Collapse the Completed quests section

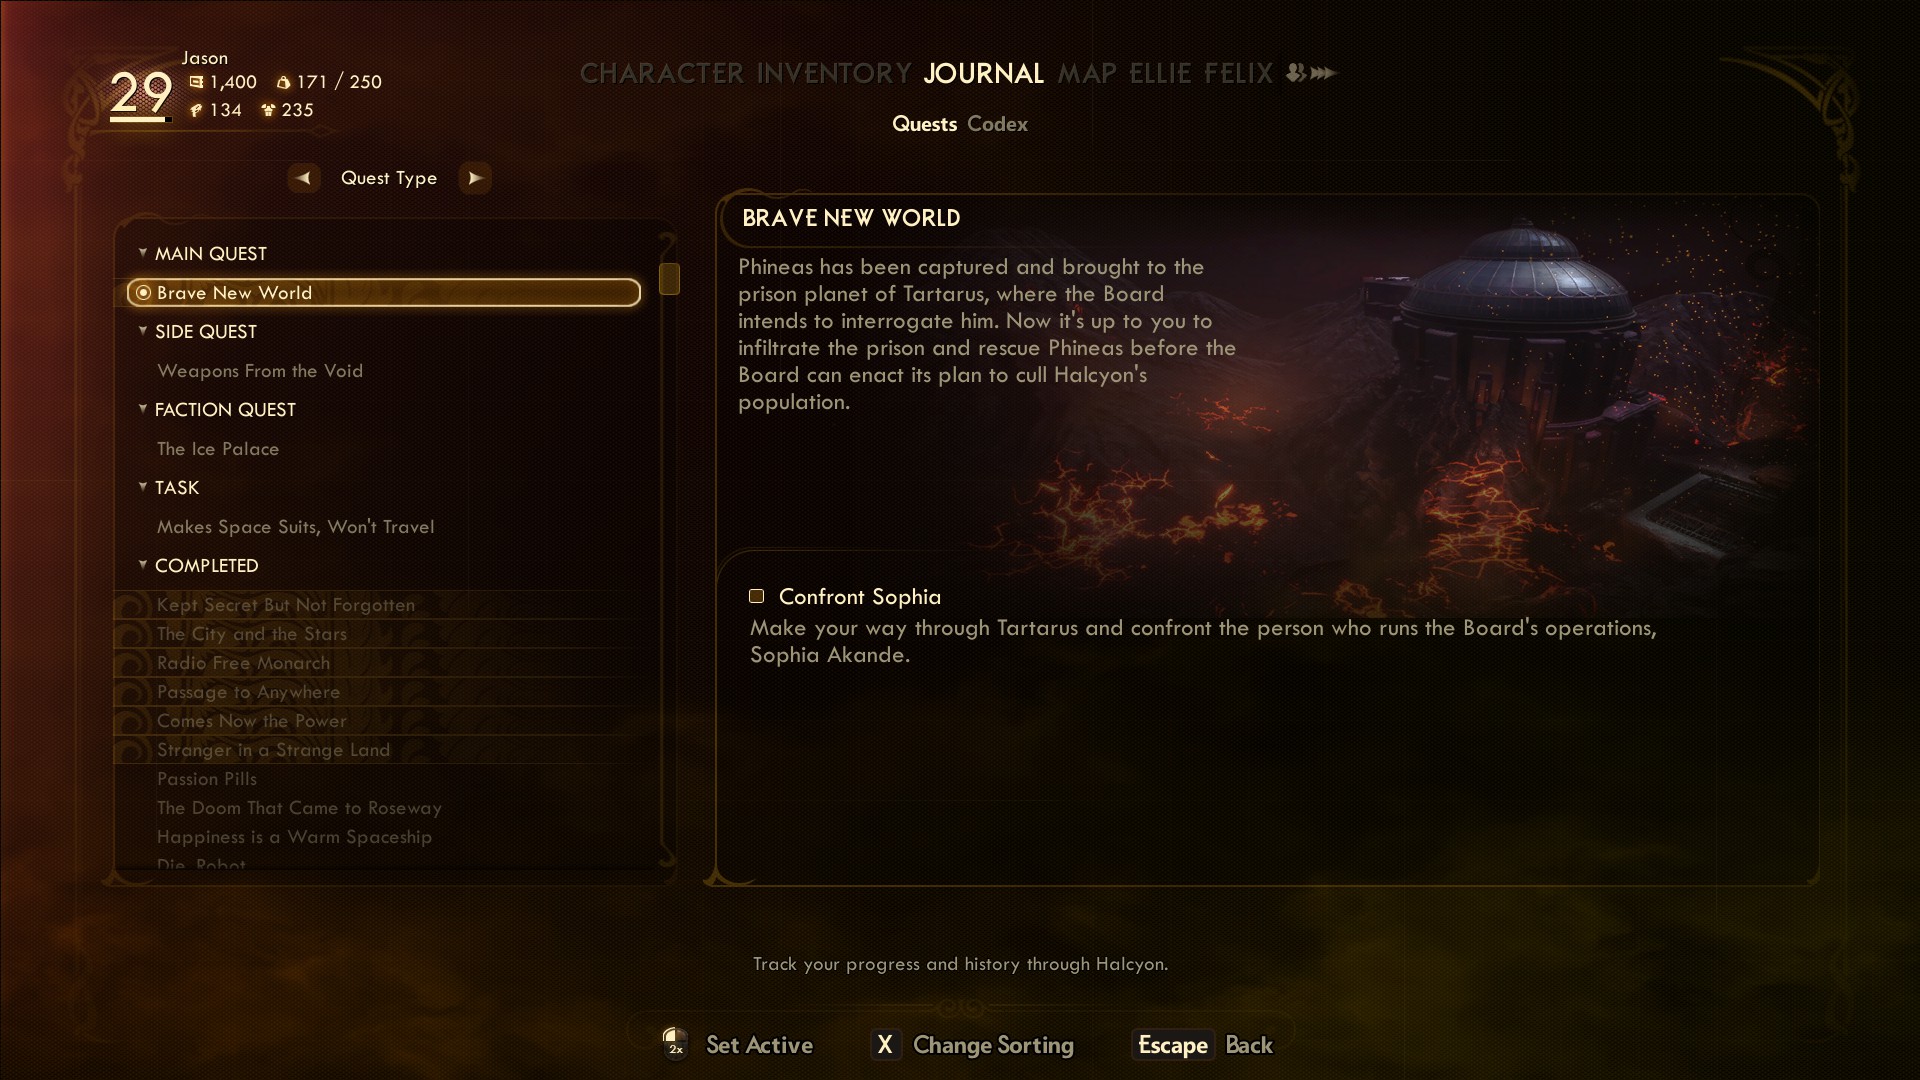coord(143,565)
